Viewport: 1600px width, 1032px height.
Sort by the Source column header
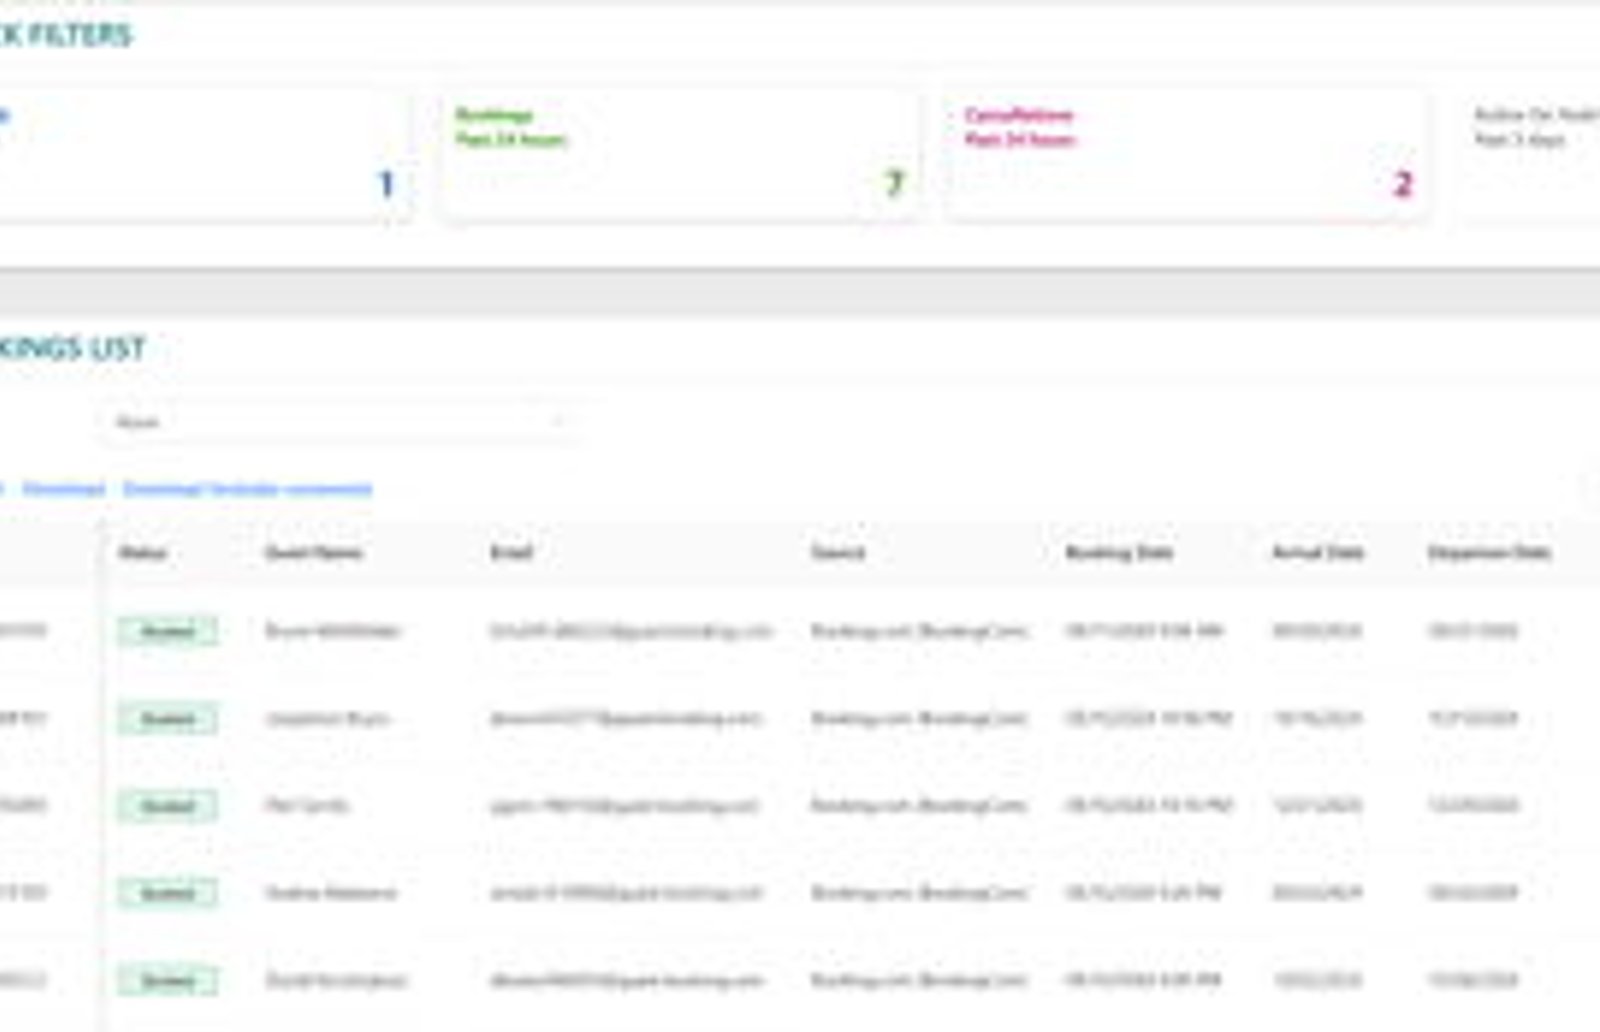tap(838, 553)
